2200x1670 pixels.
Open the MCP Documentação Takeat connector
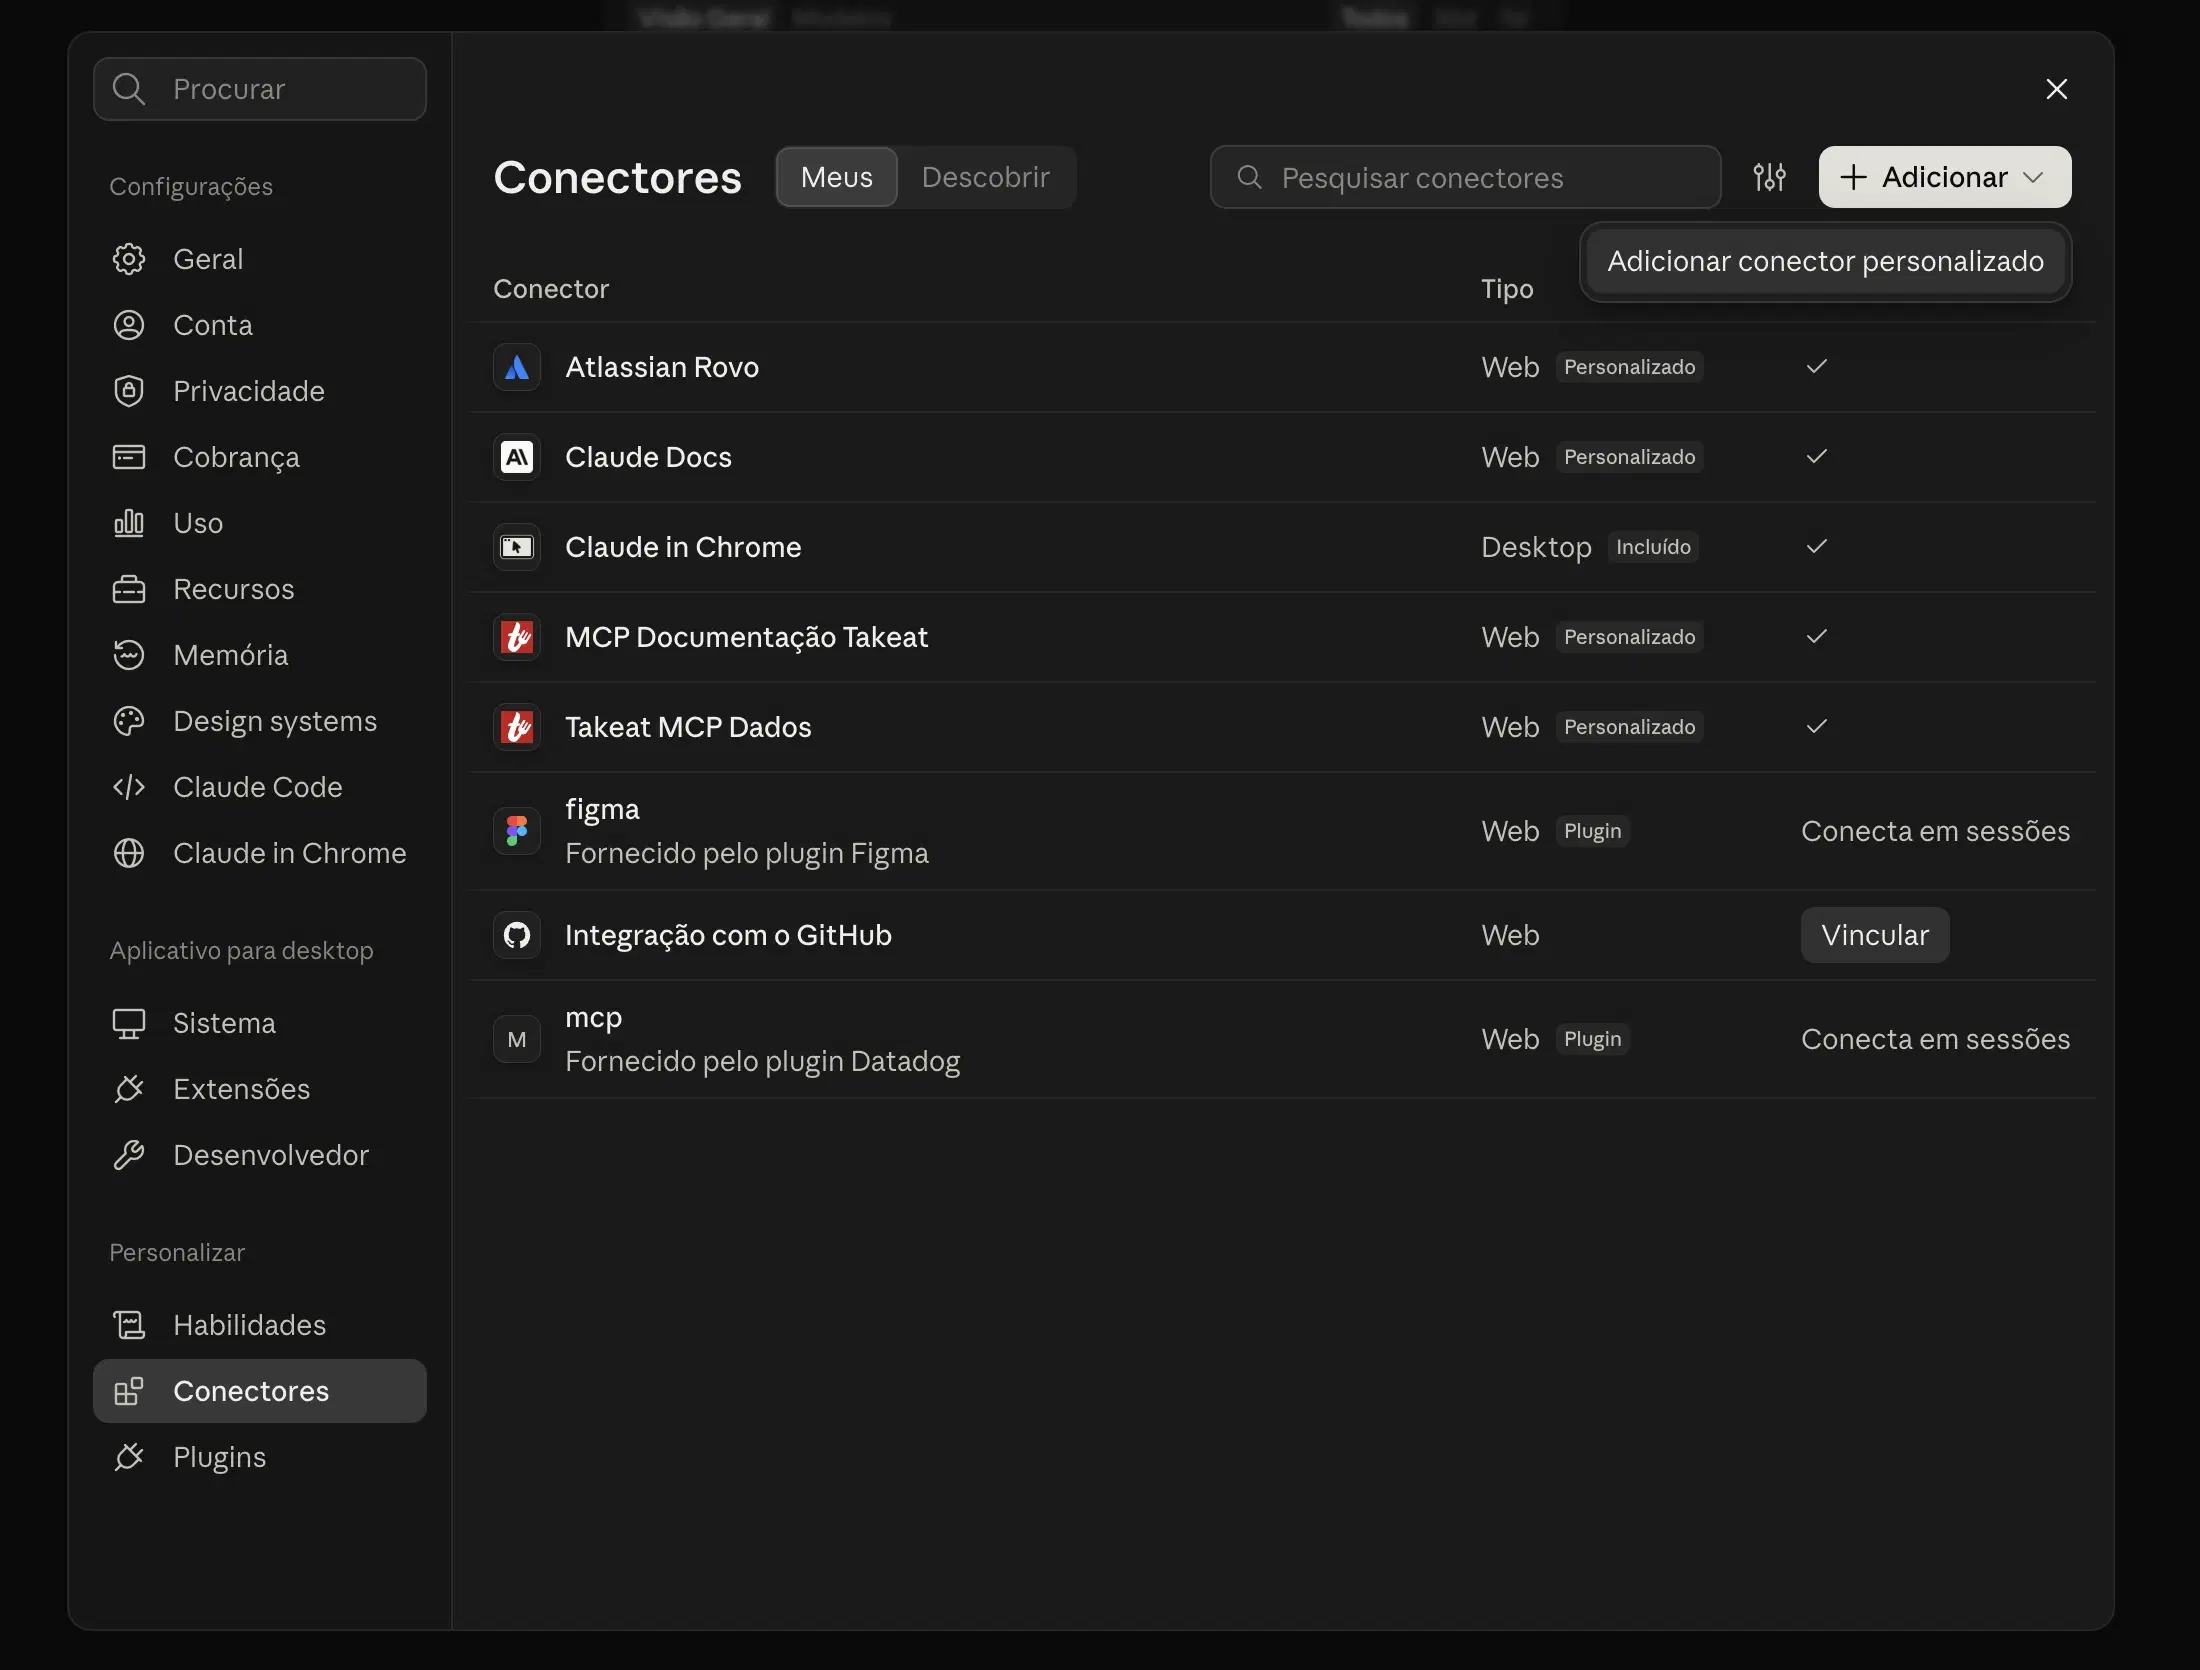click(x=1283, y=637)
